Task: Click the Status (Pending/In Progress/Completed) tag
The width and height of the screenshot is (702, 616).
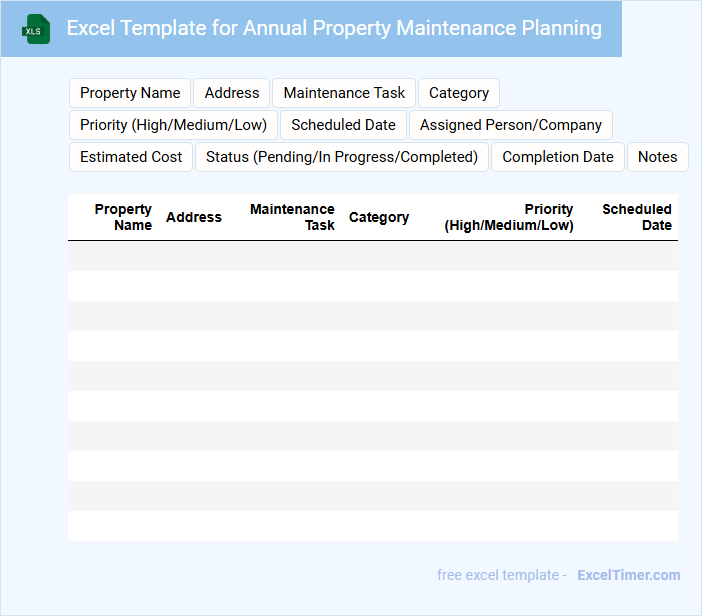Action: click(x=342, y=157)
